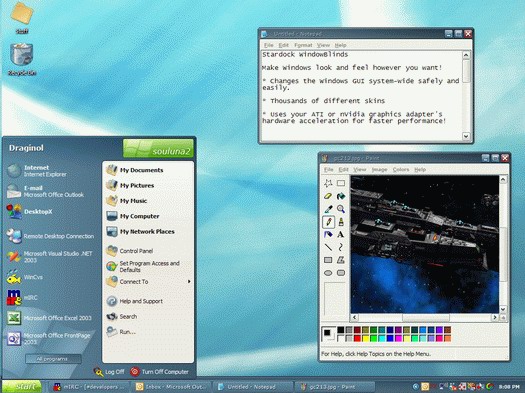Click Paint horizontal scrollbar right arrow
Image resolution: width=525 pixels, height=393 pixels.
[495, 317]
